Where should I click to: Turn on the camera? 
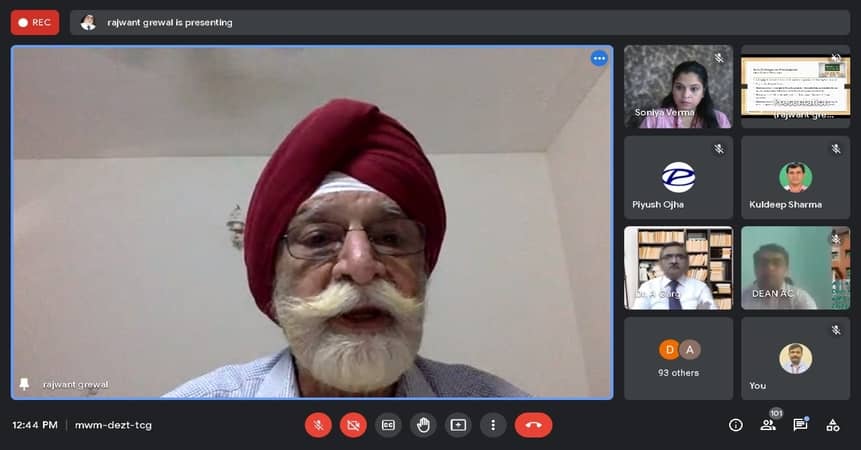(x=353, y=425)
